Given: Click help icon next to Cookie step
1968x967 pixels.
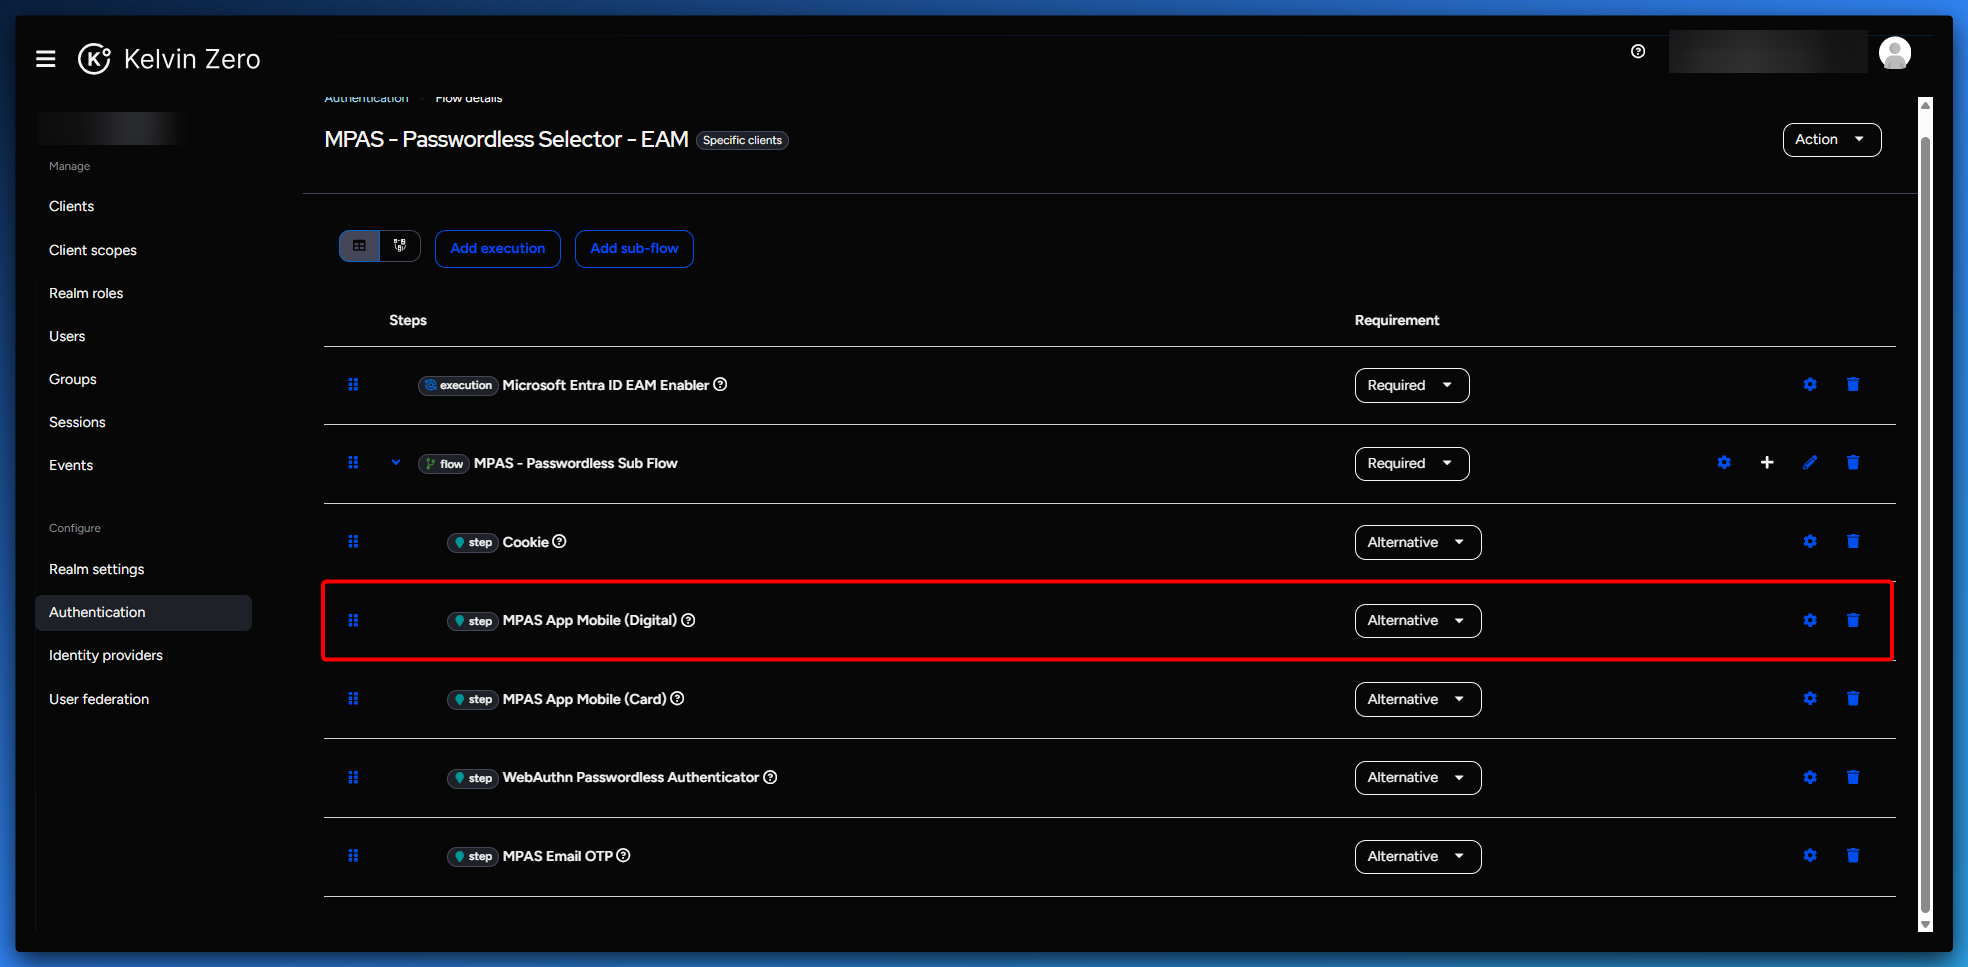Looking at the screenshot, I should click(x=560, y=542).
